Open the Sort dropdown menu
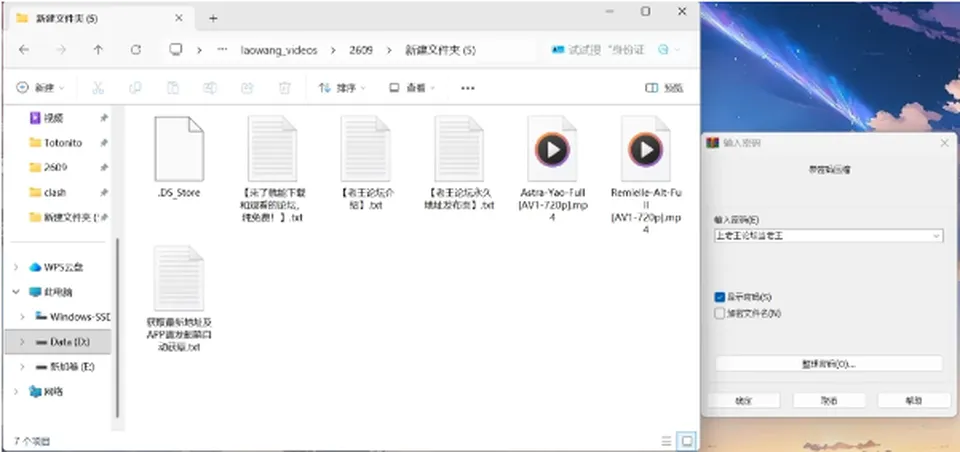The width and height of the screenshot is (960, 452). click(x=342, y=88)
